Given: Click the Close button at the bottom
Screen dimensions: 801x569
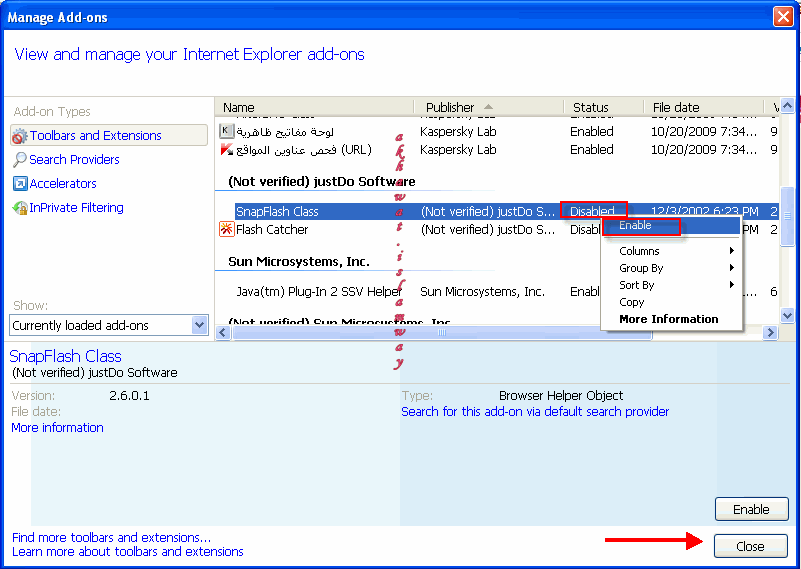Looking at the screenshot, I should point(750,546).
